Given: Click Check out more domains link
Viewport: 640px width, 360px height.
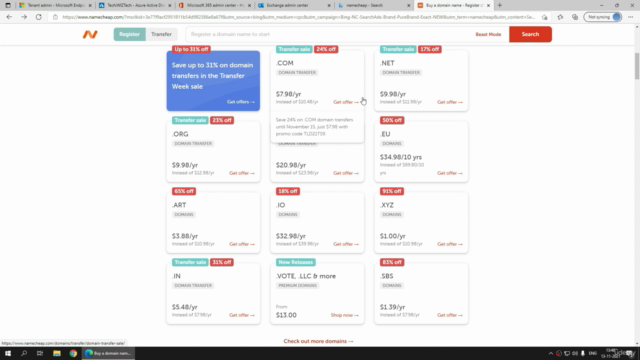Looking at the screenshot, I should pyautogui.click(x=318, y=341).
